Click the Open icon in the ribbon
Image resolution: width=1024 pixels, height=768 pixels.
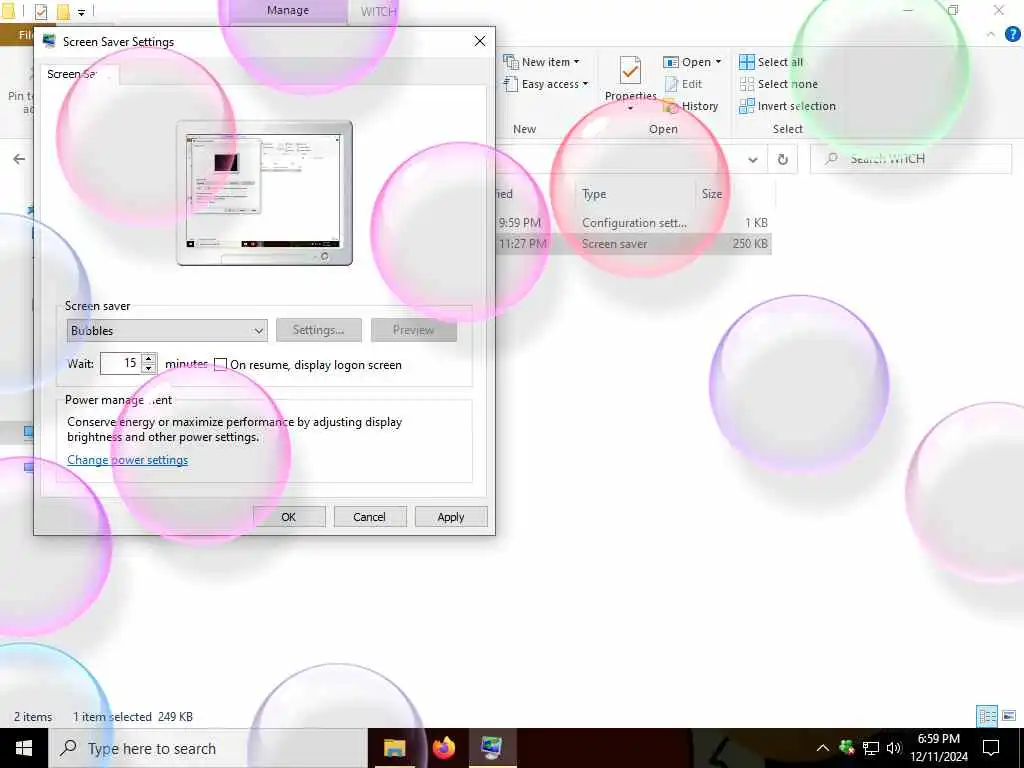(671, 62)
